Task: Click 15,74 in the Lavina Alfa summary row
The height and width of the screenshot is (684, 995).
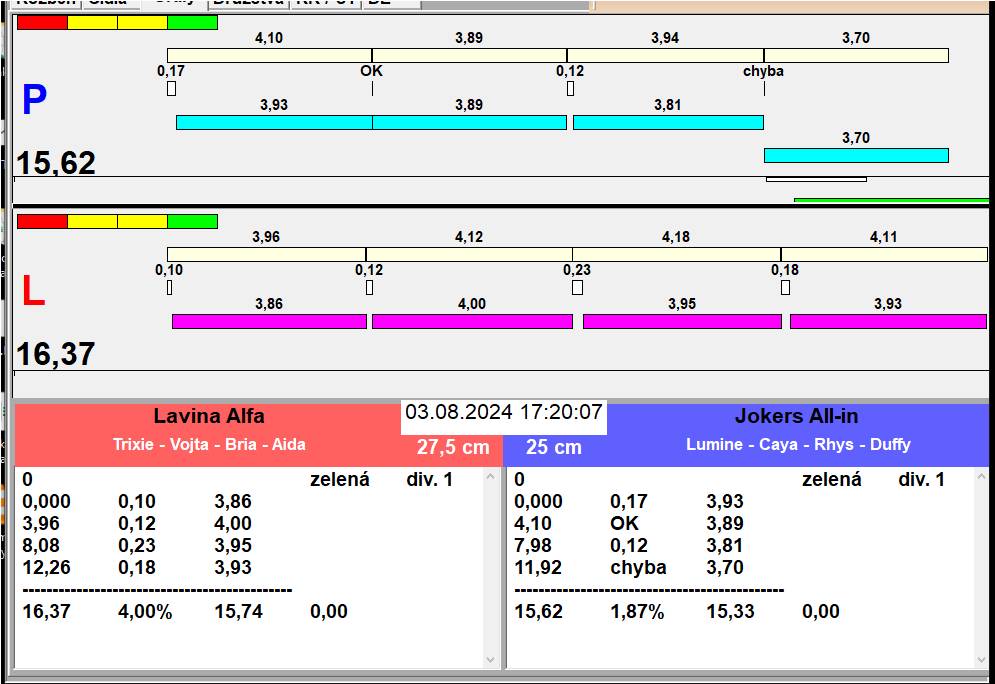Action: click(239, 612)
